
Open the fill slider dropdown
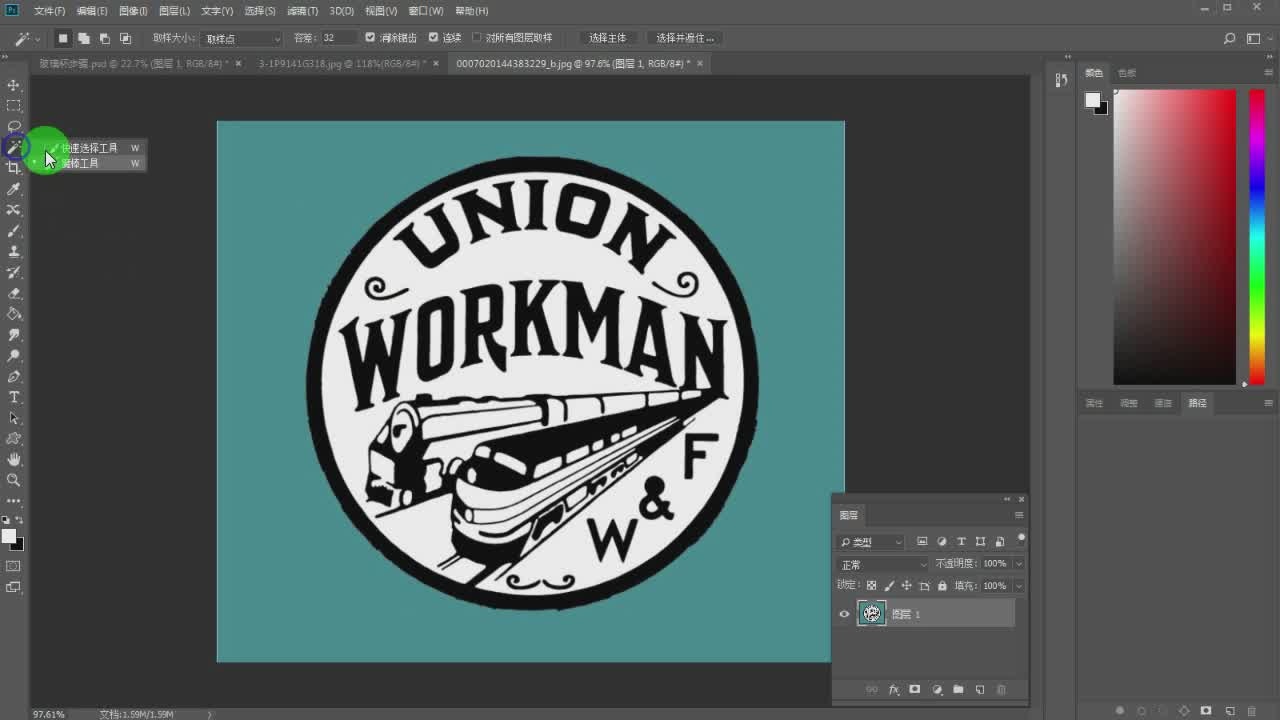1018,586
